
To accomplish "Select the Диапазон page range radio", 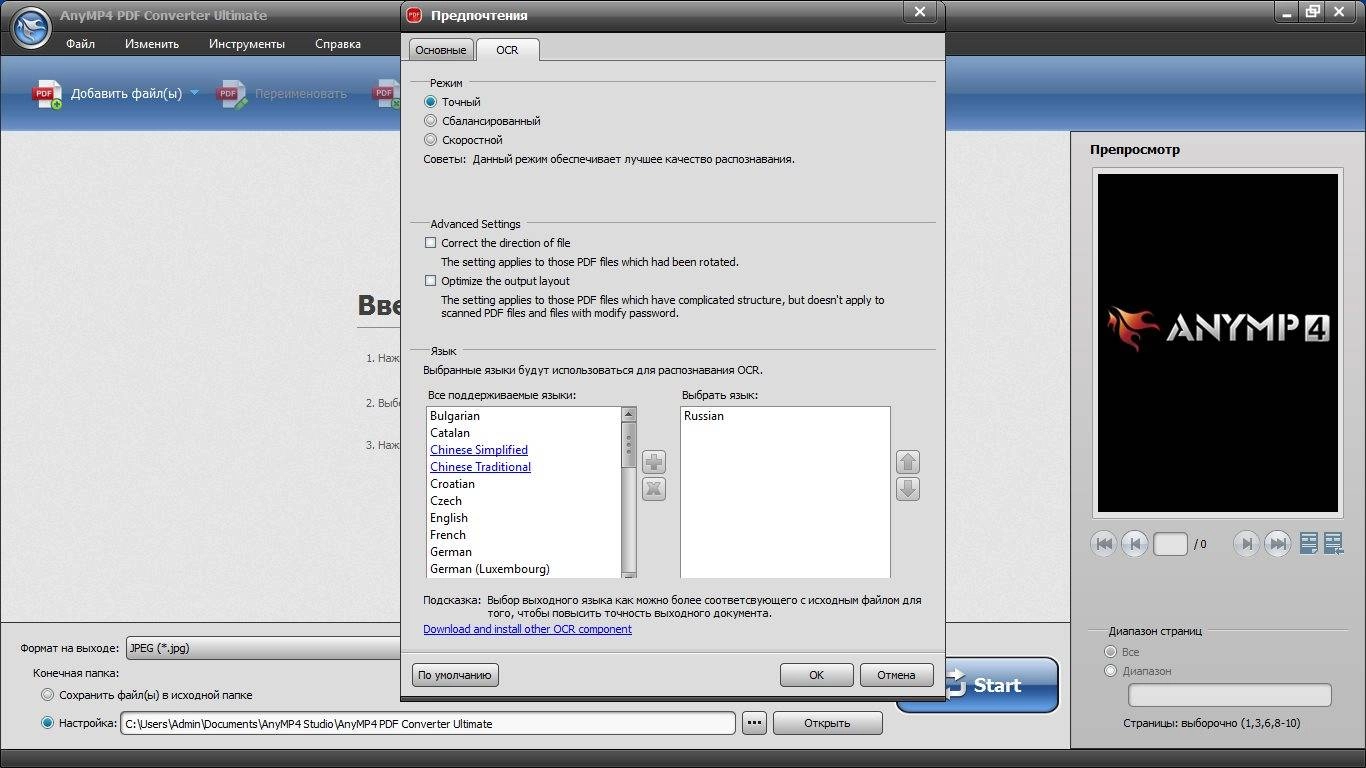I will point(1110,671).
